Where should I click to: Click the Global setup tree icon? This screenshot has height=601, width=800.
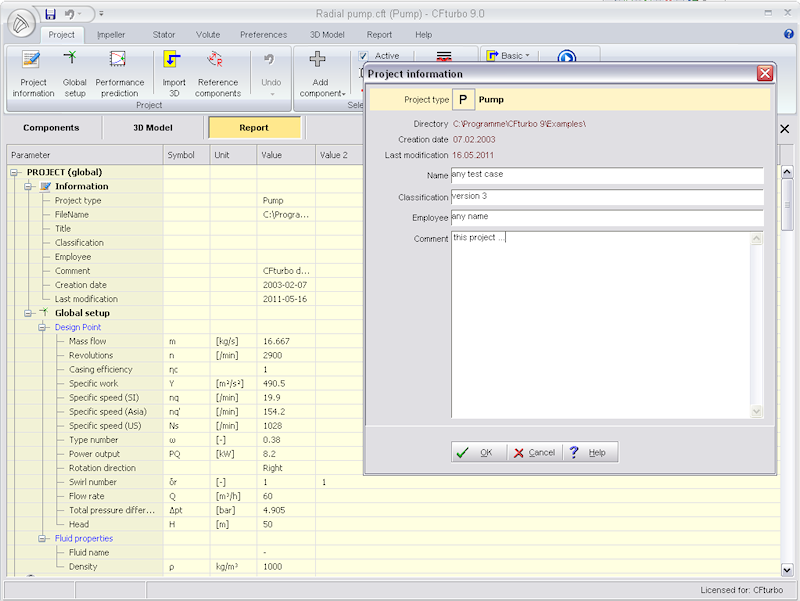point(44,313)
